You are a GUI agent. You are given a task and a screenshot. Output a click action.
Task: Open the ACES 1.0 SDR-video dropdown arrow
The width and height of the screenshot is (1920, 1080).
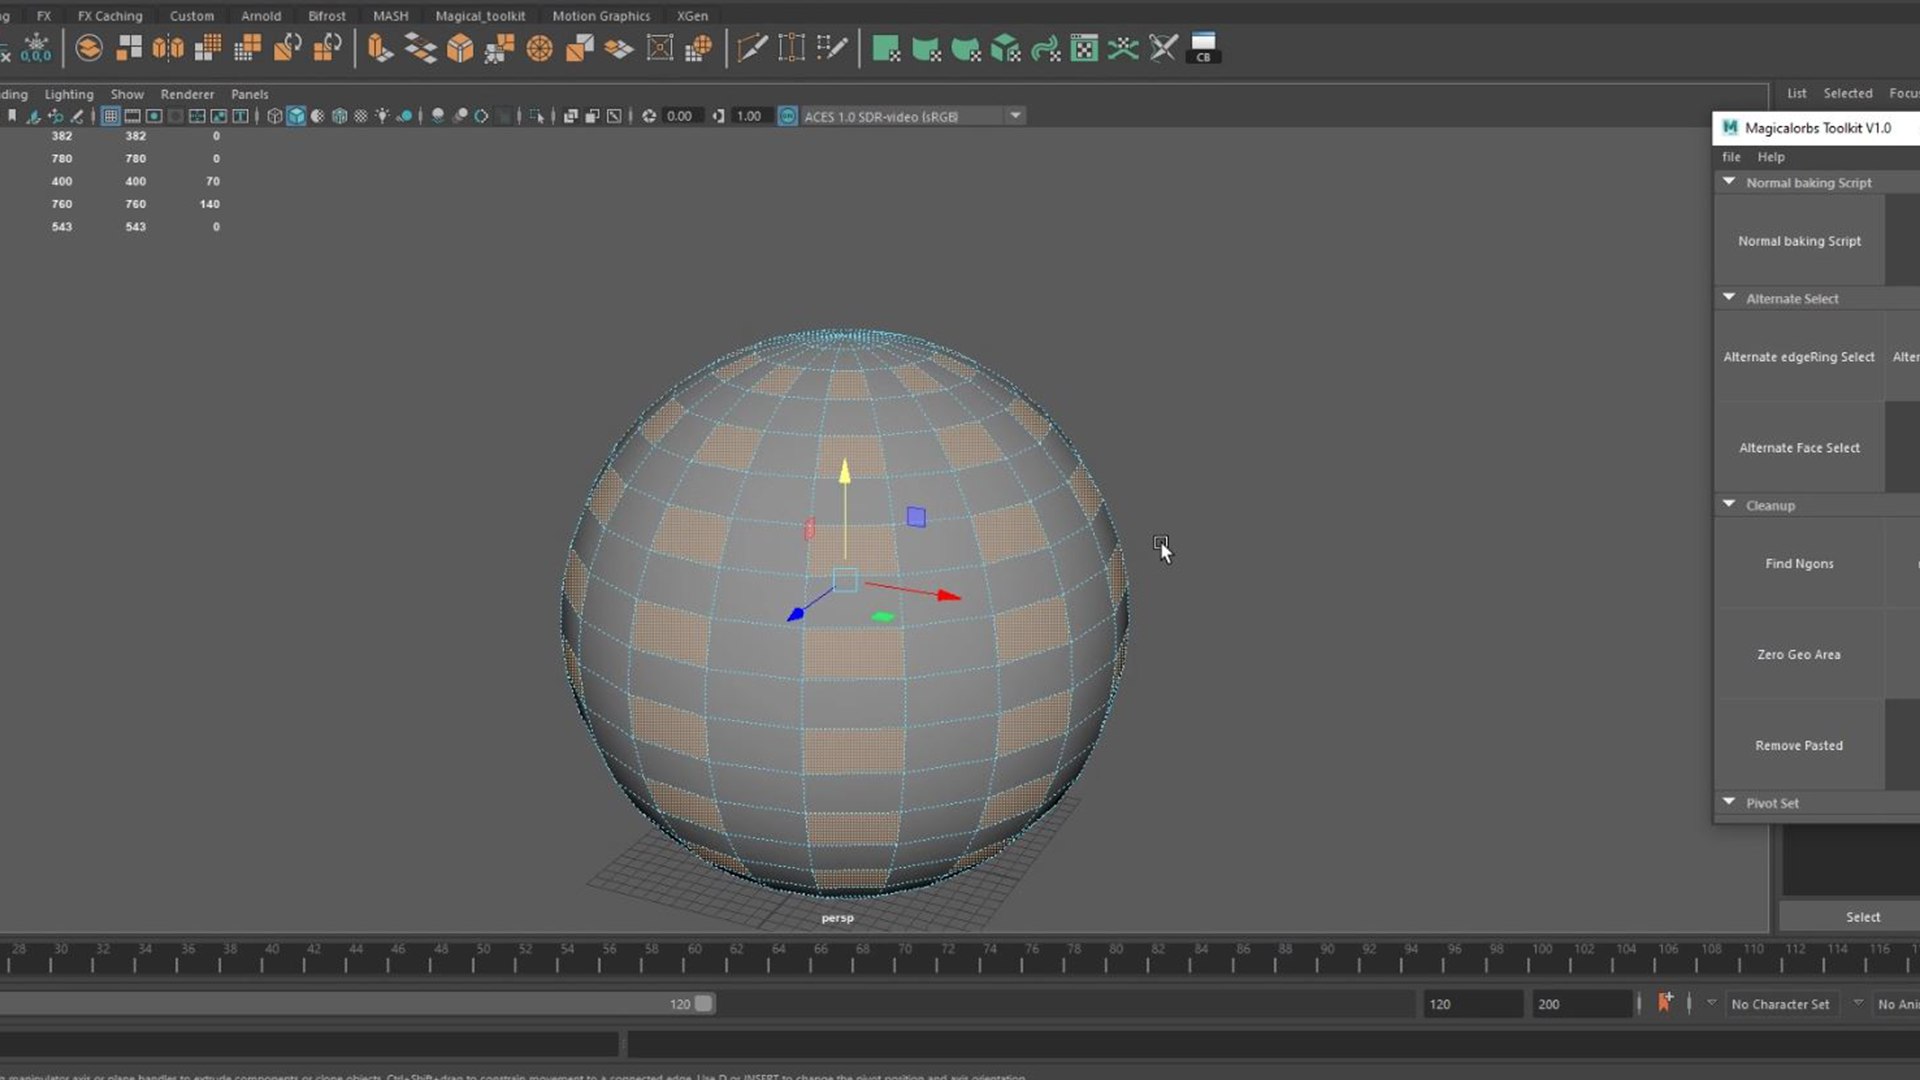click(x=1015, y=116)
